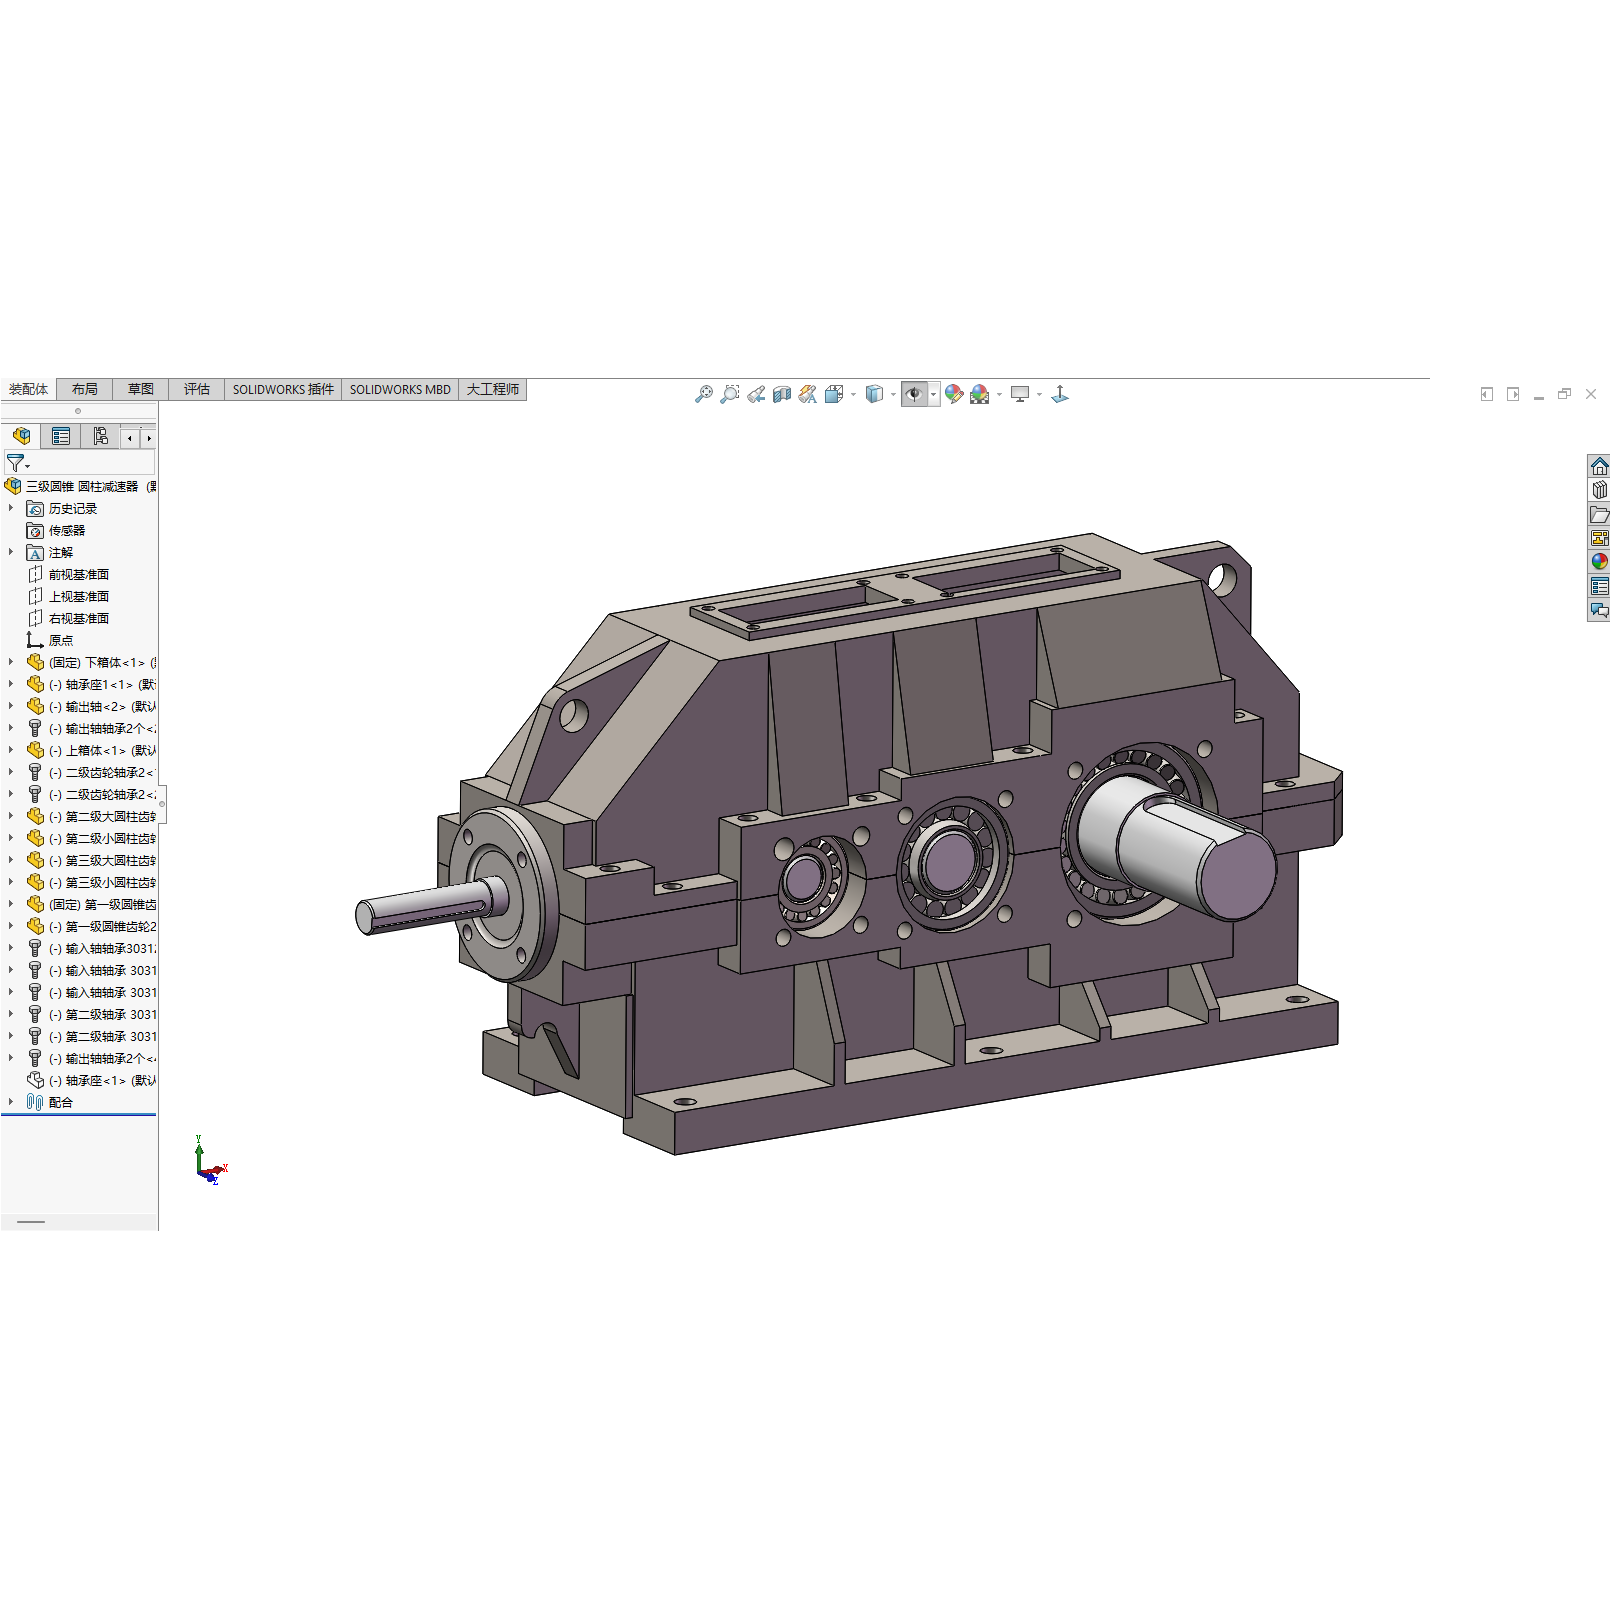The image size is (1610, 1610).
Task: Expand the 历史记录 folder
Action: point(11,508)
